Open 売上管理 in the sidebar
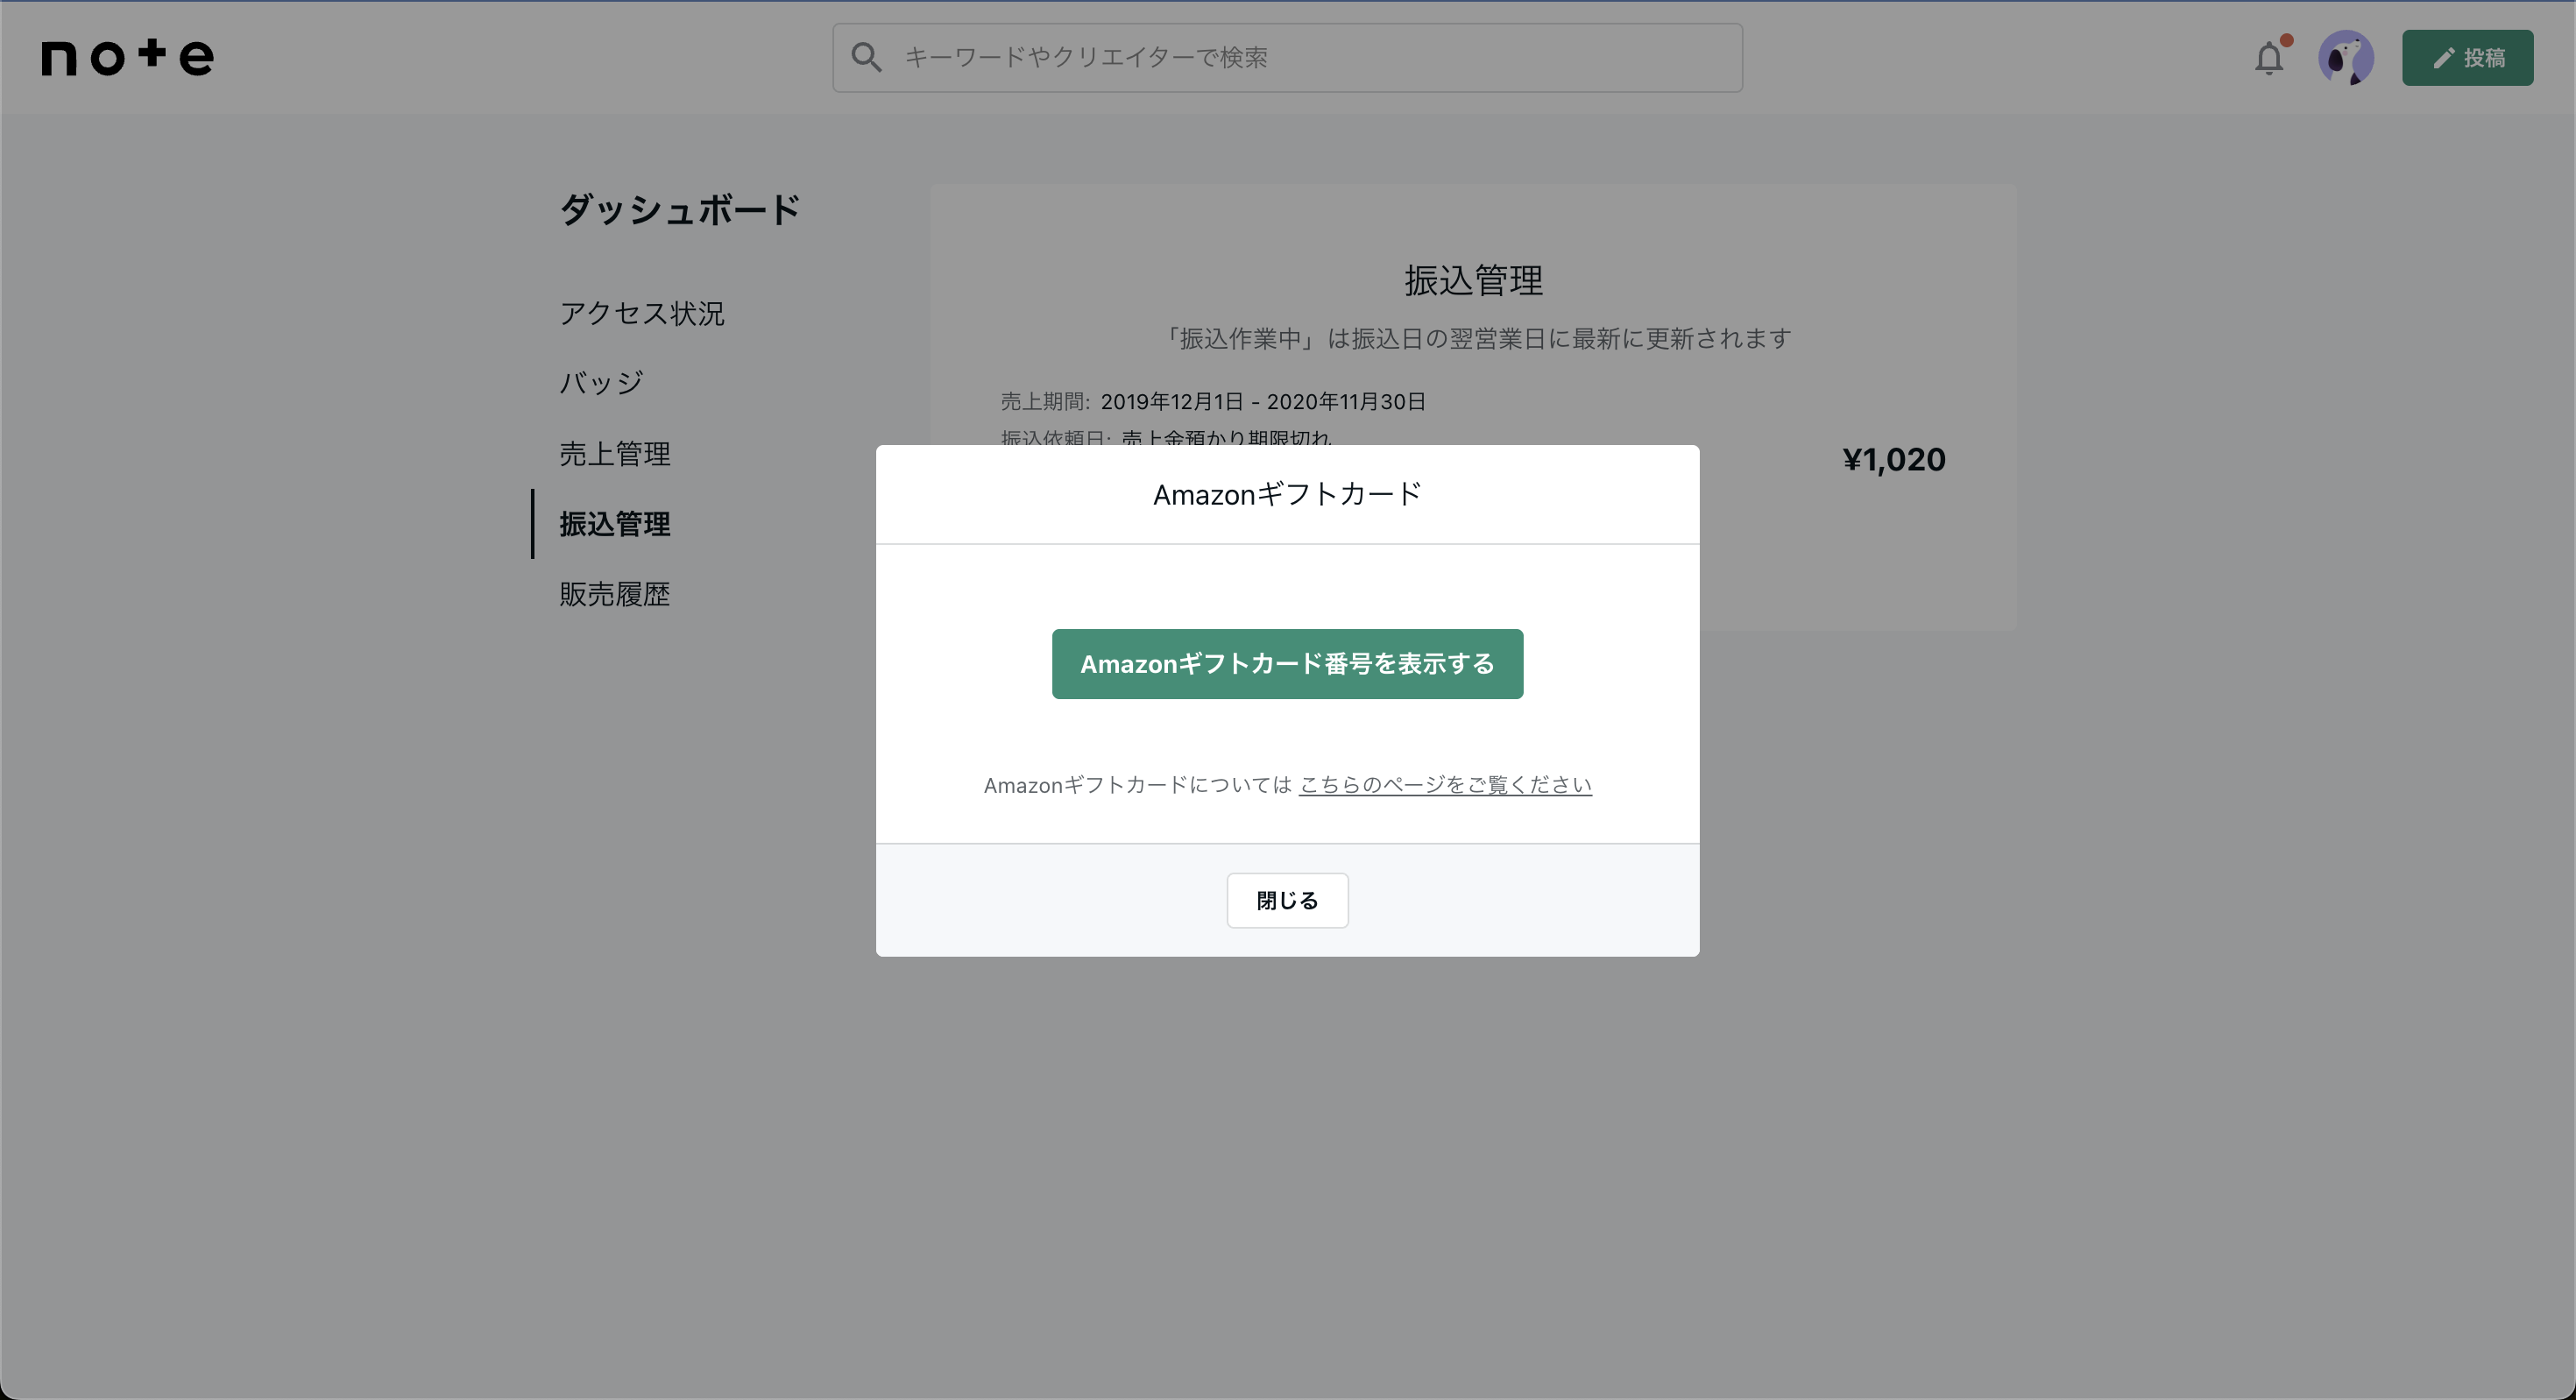The image size is (2576, 1400). [x=615, y=453]
